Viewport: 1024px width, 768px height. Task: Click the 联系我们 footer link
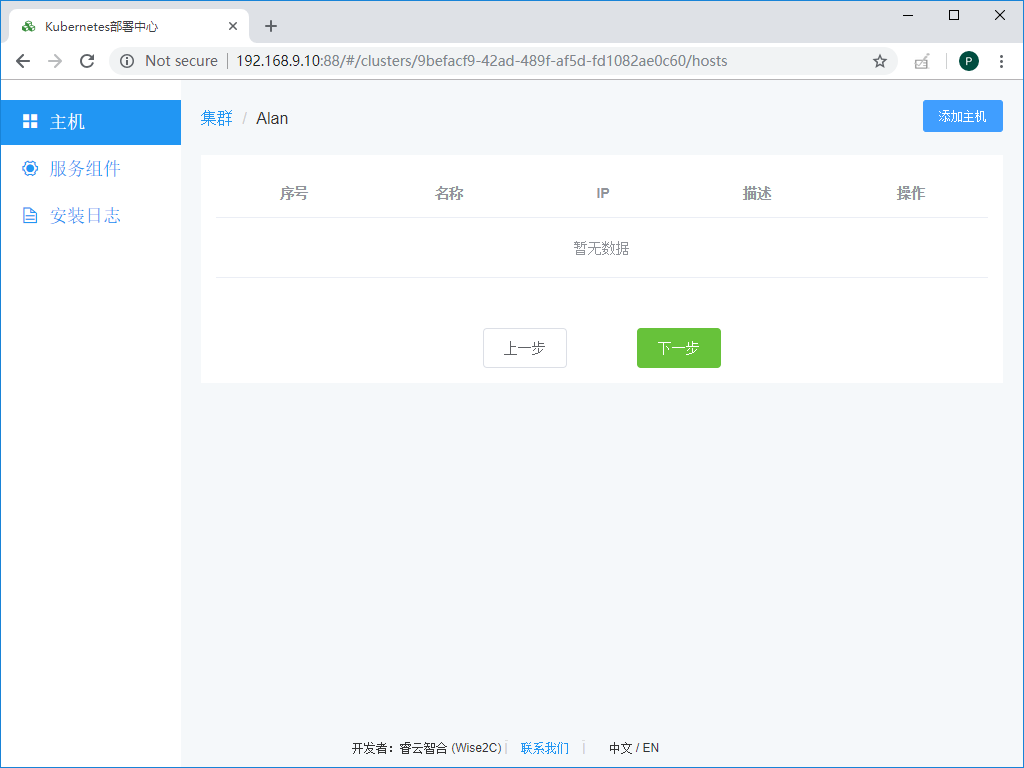(x=544, y=748)
